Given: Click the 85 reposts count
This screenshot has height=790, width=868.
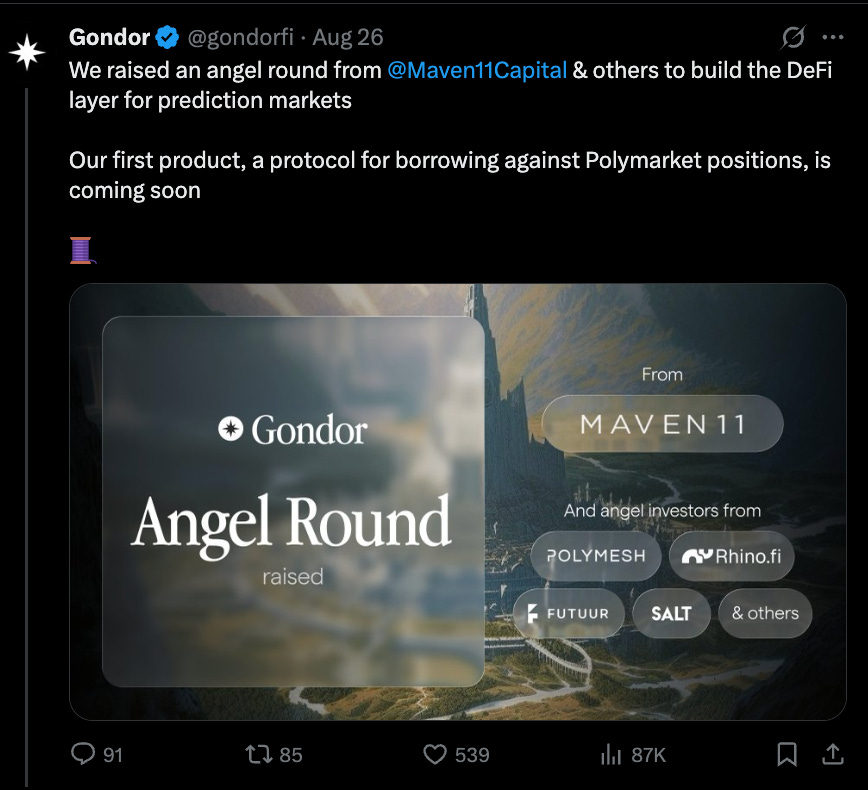Looking at the screenshot, I should coord(291,755).
